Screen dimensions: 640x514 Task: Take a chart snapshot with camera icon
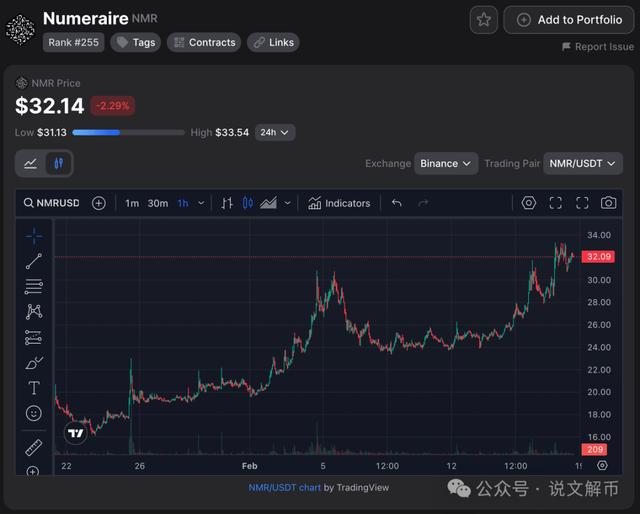click(608, 203)
